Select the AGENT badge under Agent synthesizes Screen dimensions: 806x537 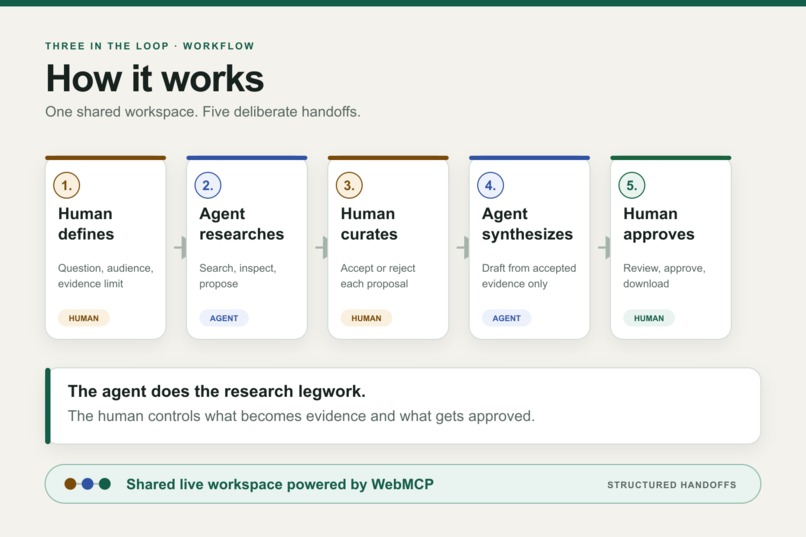506,318
